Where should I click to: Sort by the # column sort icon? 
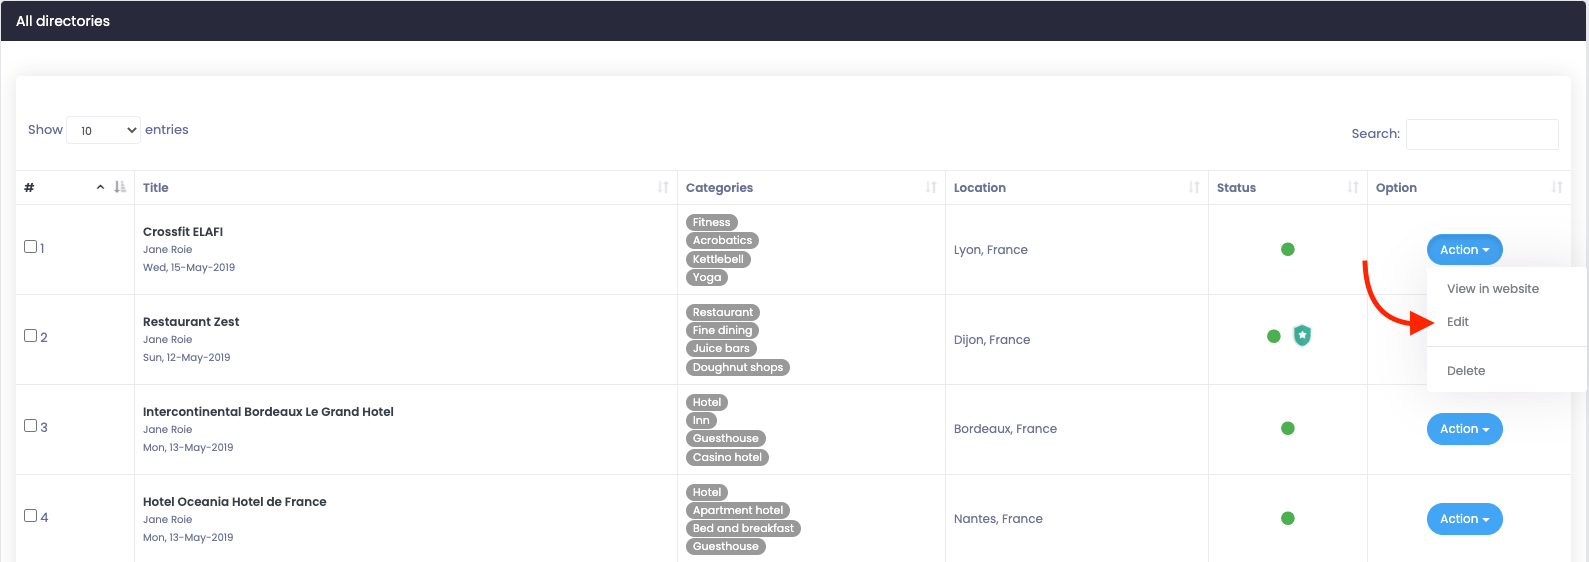pos(120,187)
